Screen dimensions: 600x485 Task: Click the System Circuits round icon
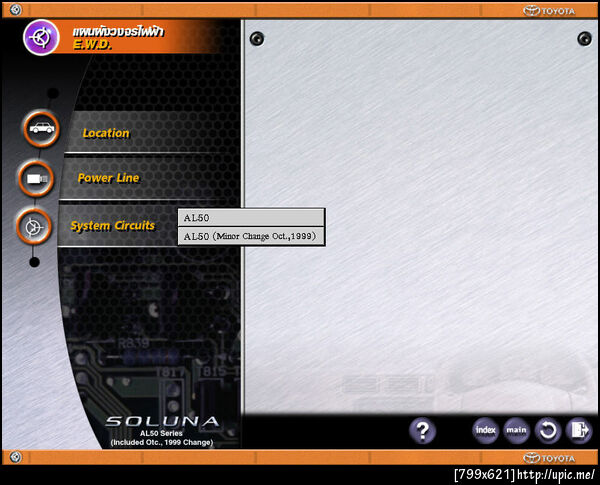tap(34, 227)
